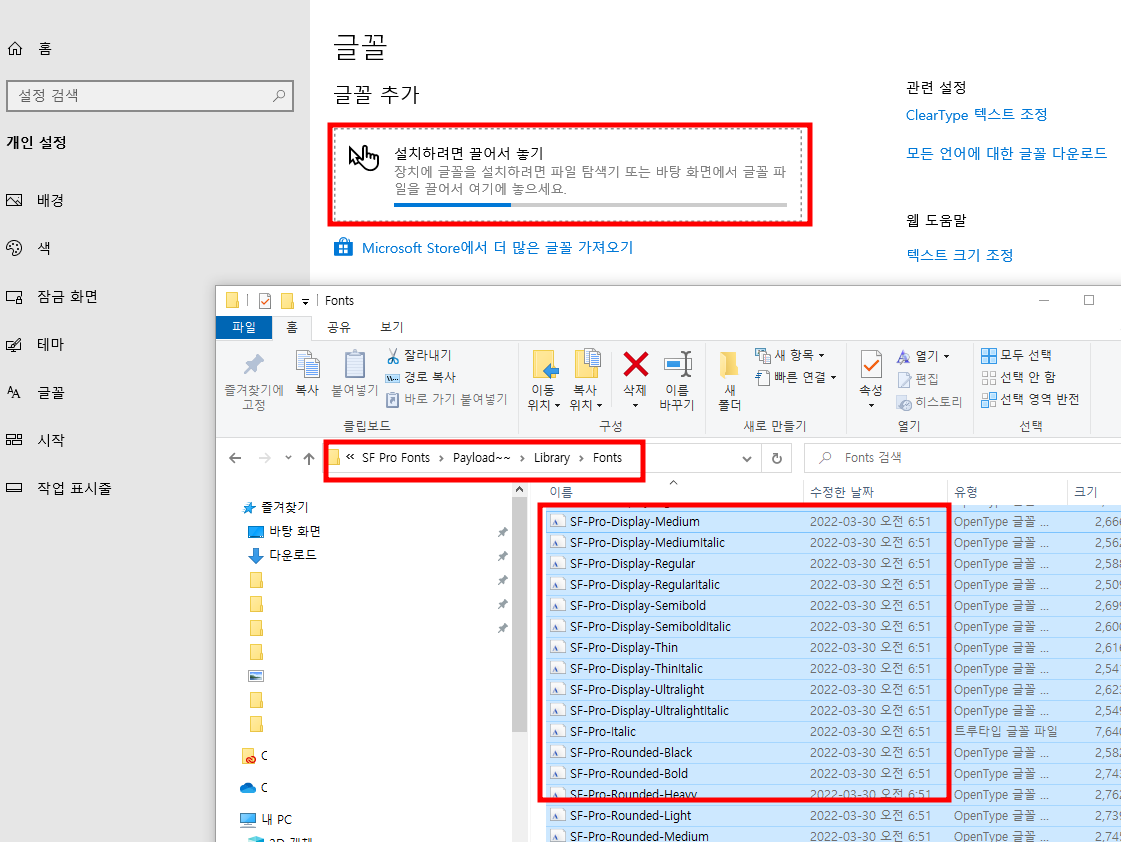1121x842 pixels.
Task: Select SF-Pro-Display-Thin file
Action: click(x=623, y=648)
